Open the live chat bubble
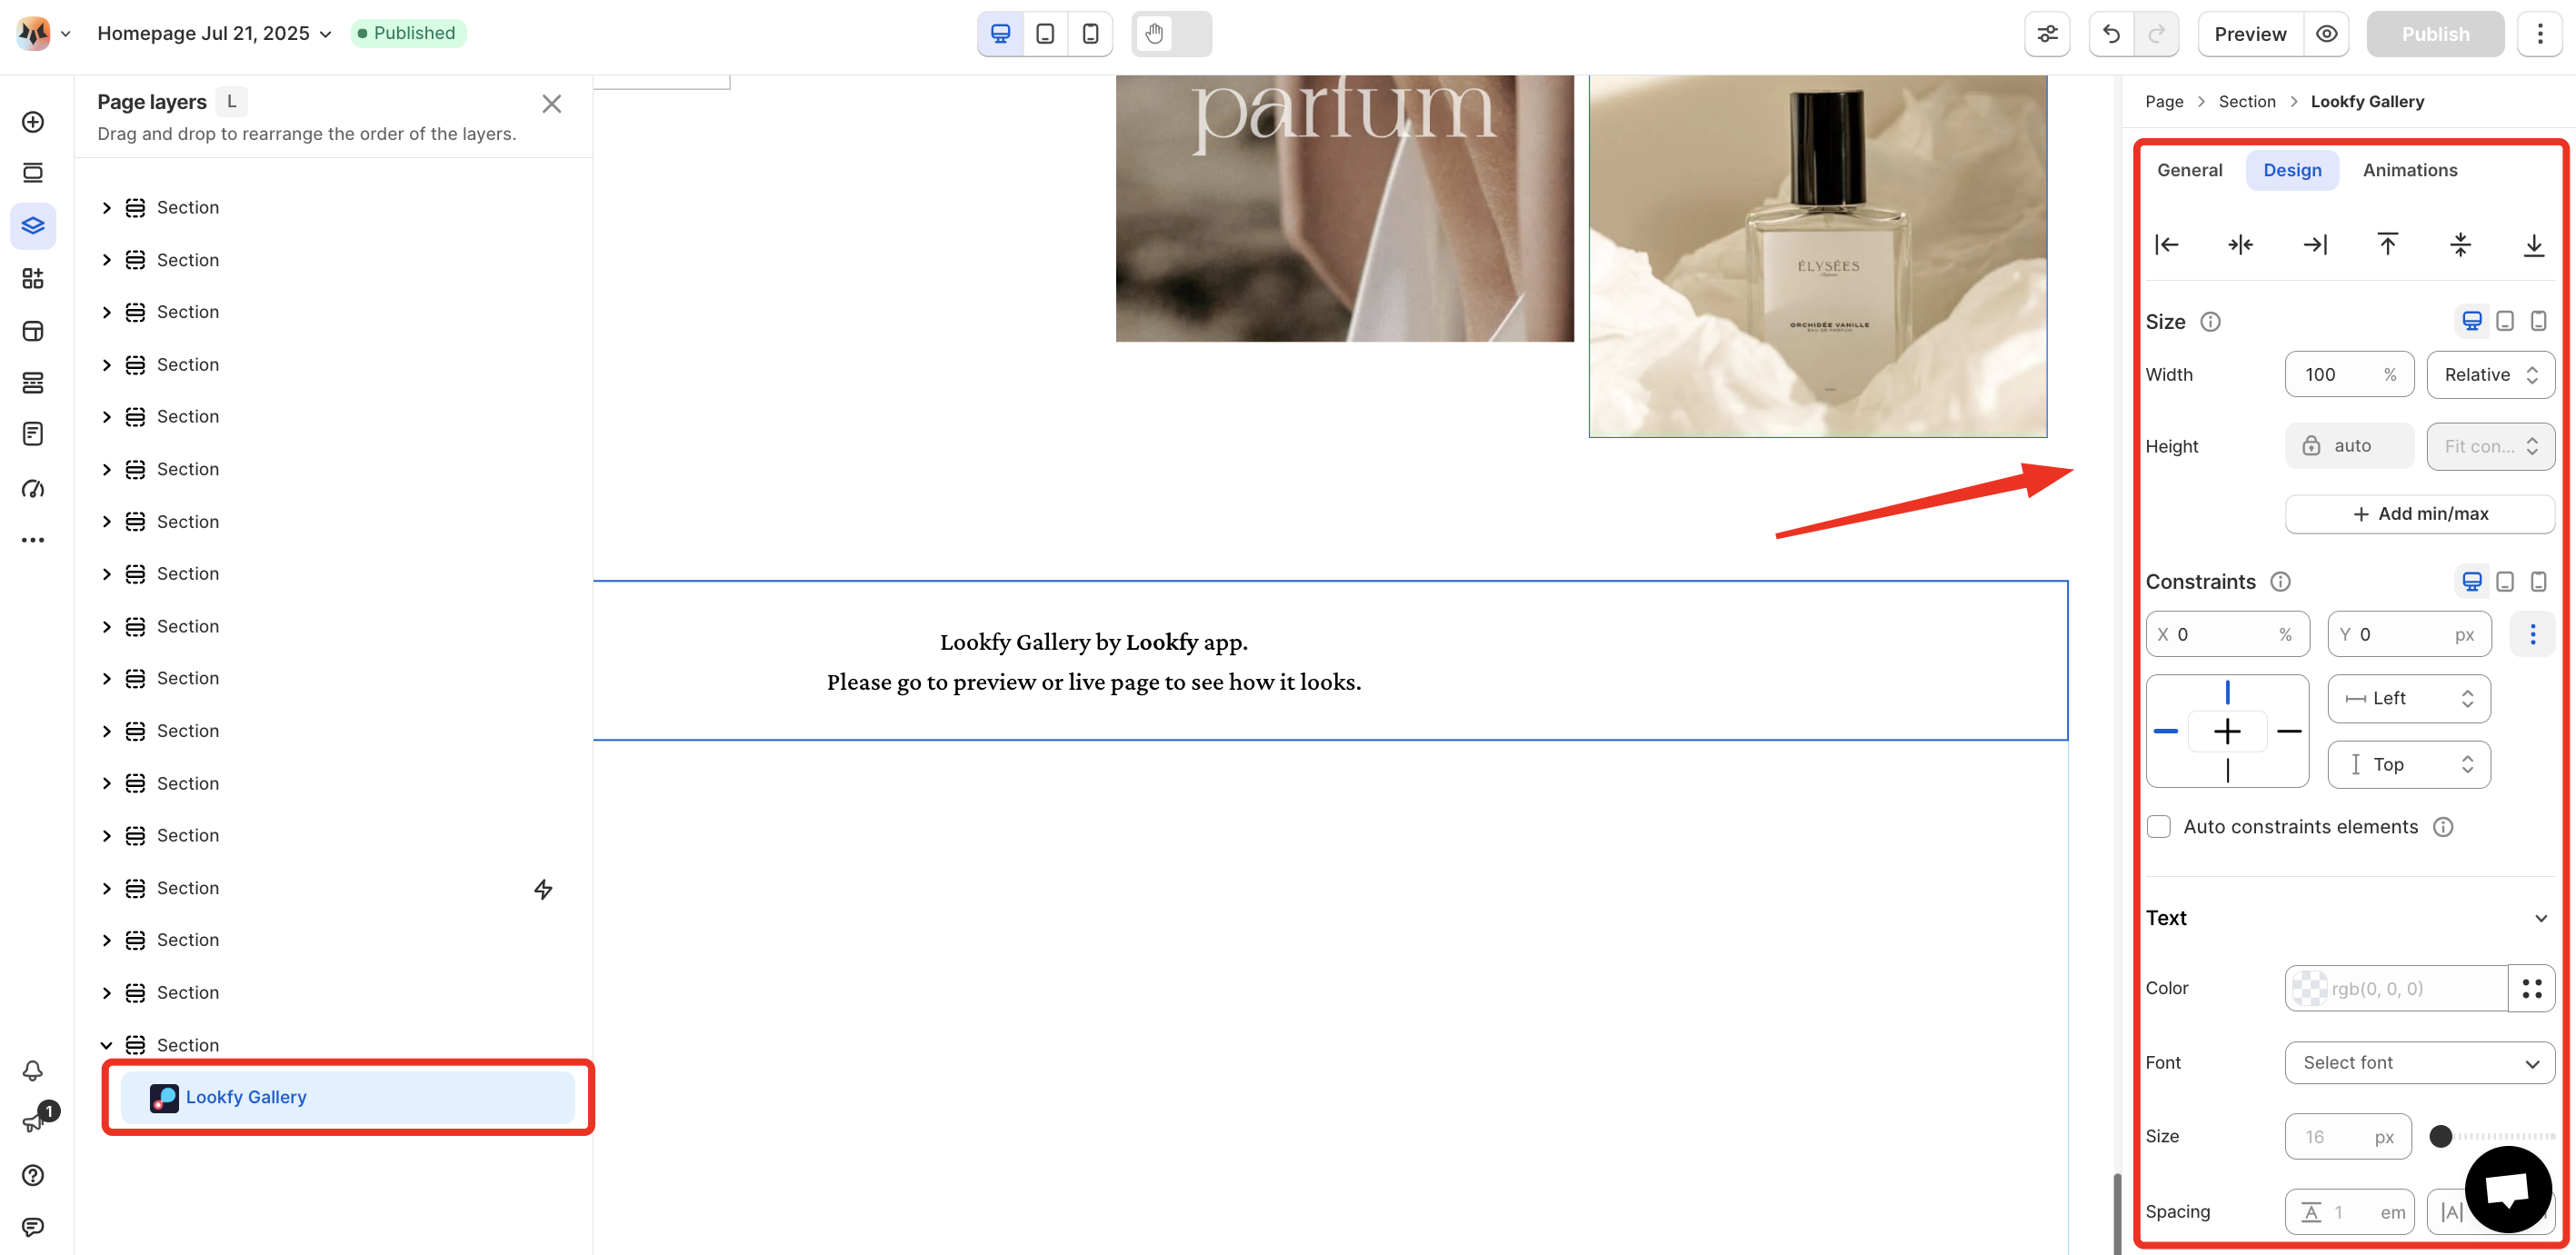This screenshot has height=1255, width=2576. (x=2509, y=1189)
